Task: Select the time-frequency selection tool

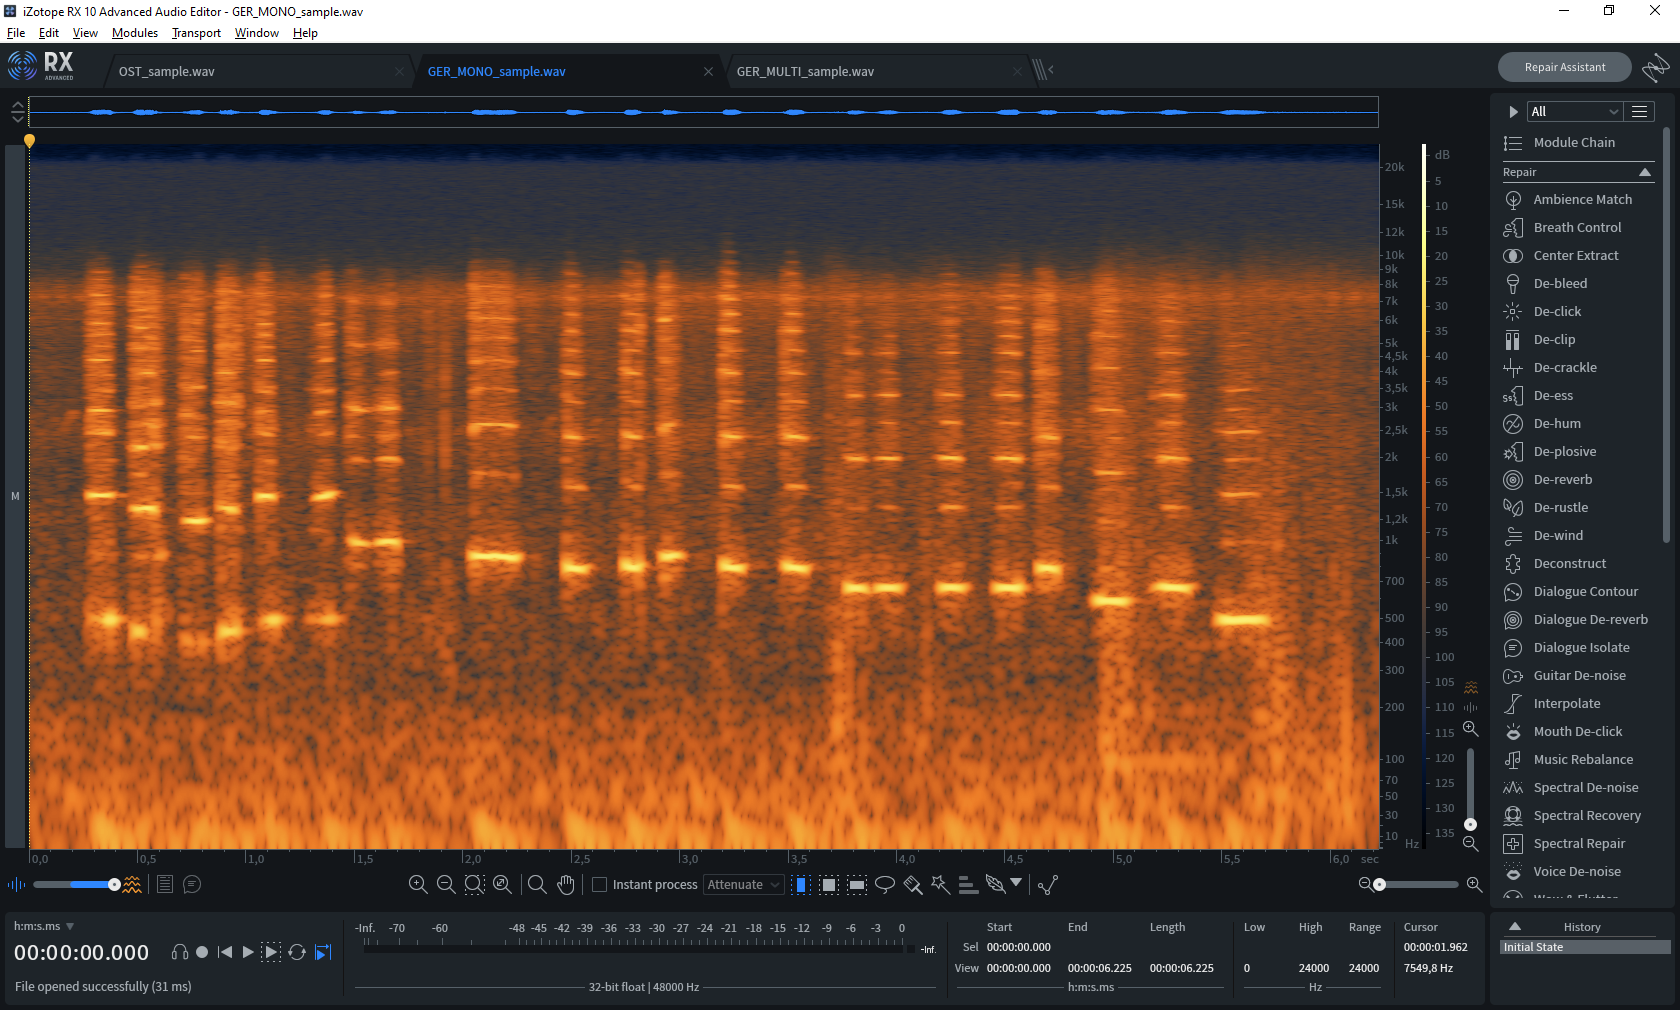Action: (829, 885)
